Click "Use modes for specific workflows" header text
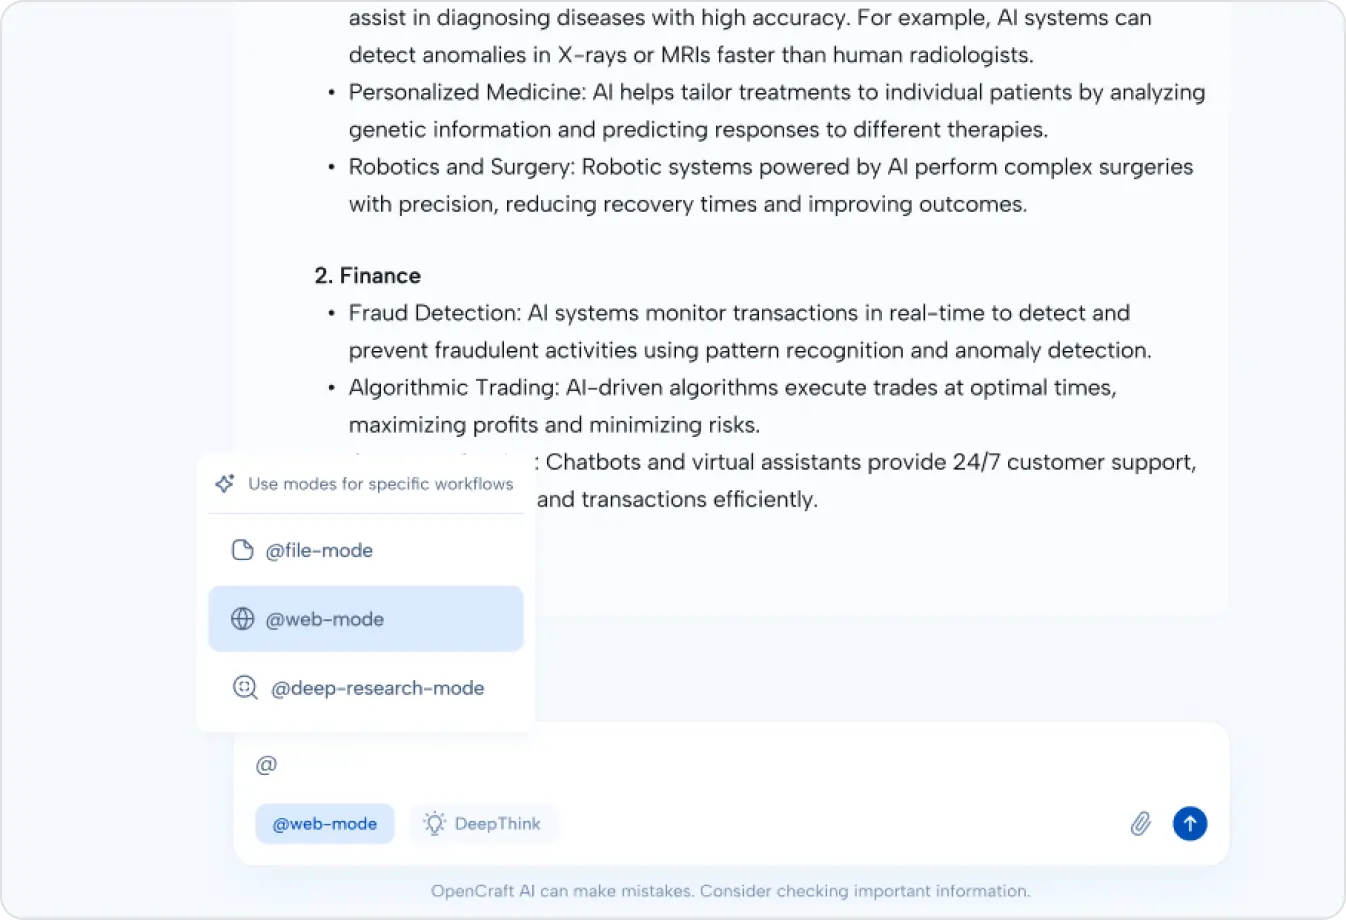This screenshot has width=1346, height=920. pos(380,484)
